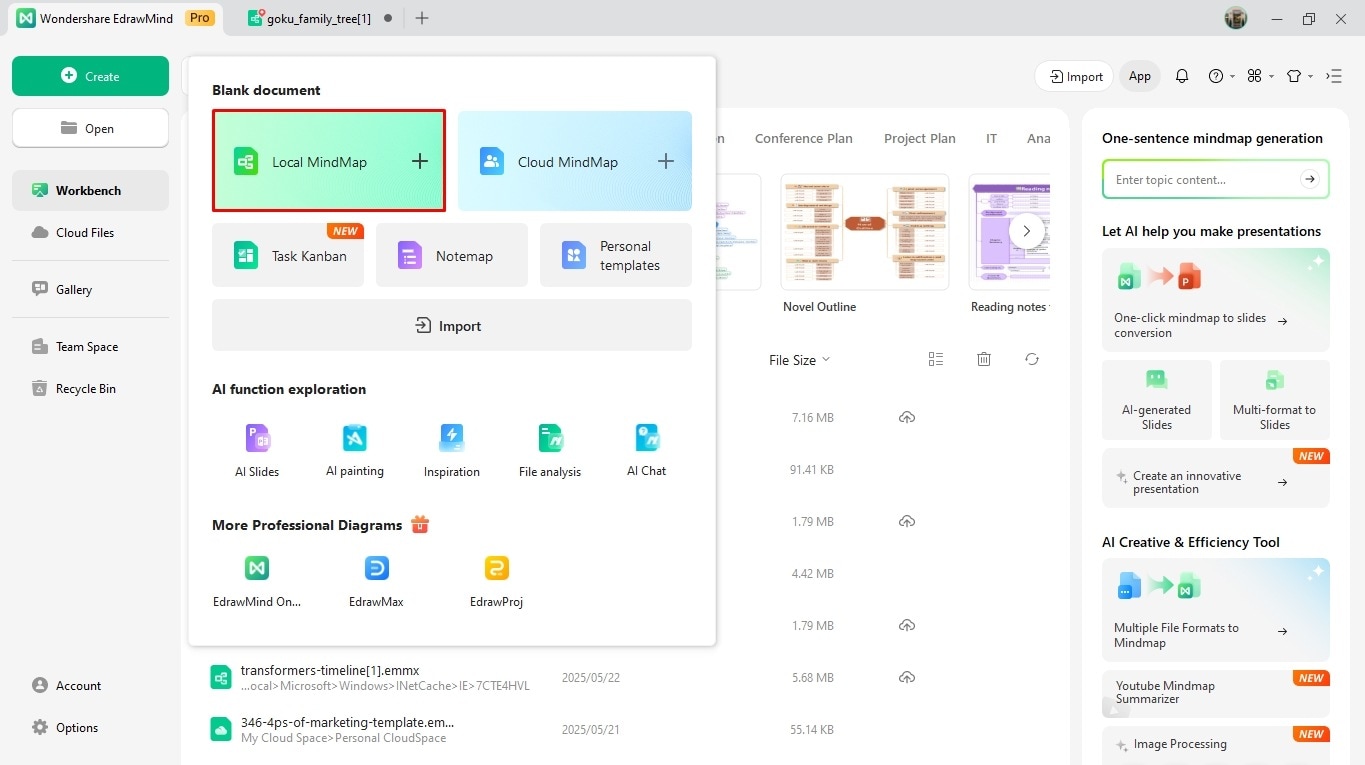Open Personal templates

pyautogui.click(x=616, y=255)
